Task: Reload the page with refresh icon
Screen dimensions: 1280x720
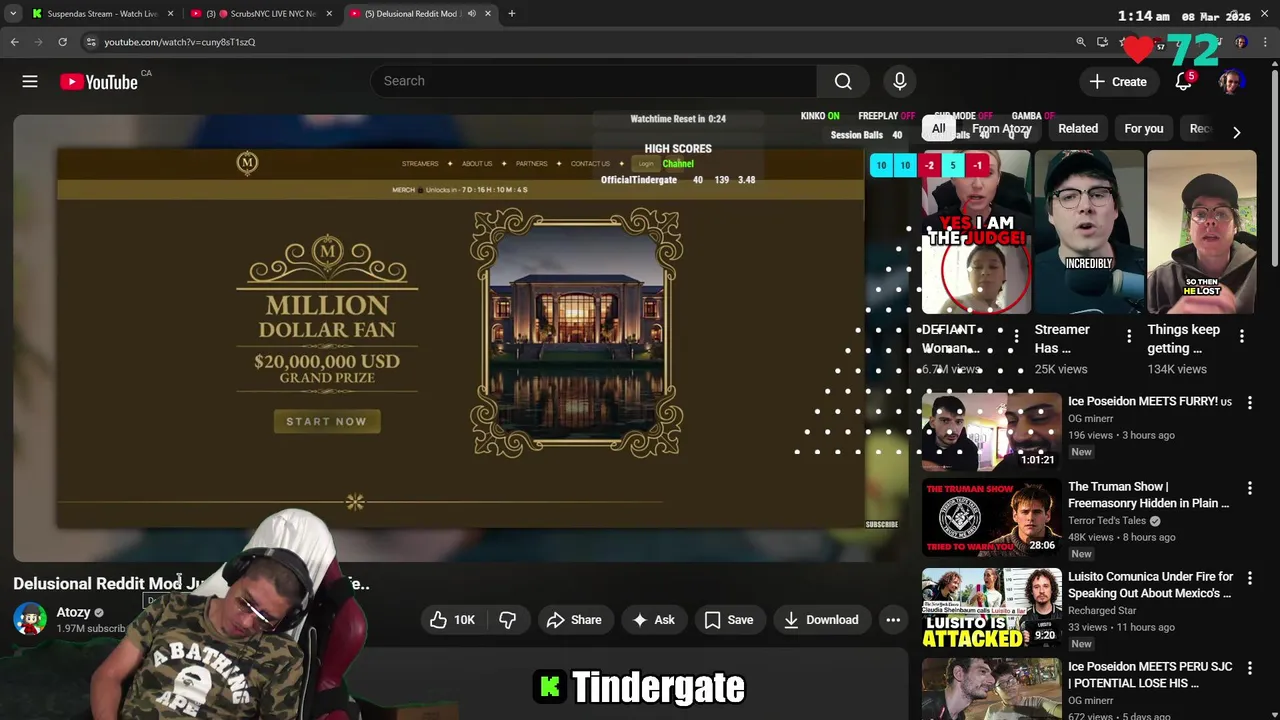Action: 62,42
